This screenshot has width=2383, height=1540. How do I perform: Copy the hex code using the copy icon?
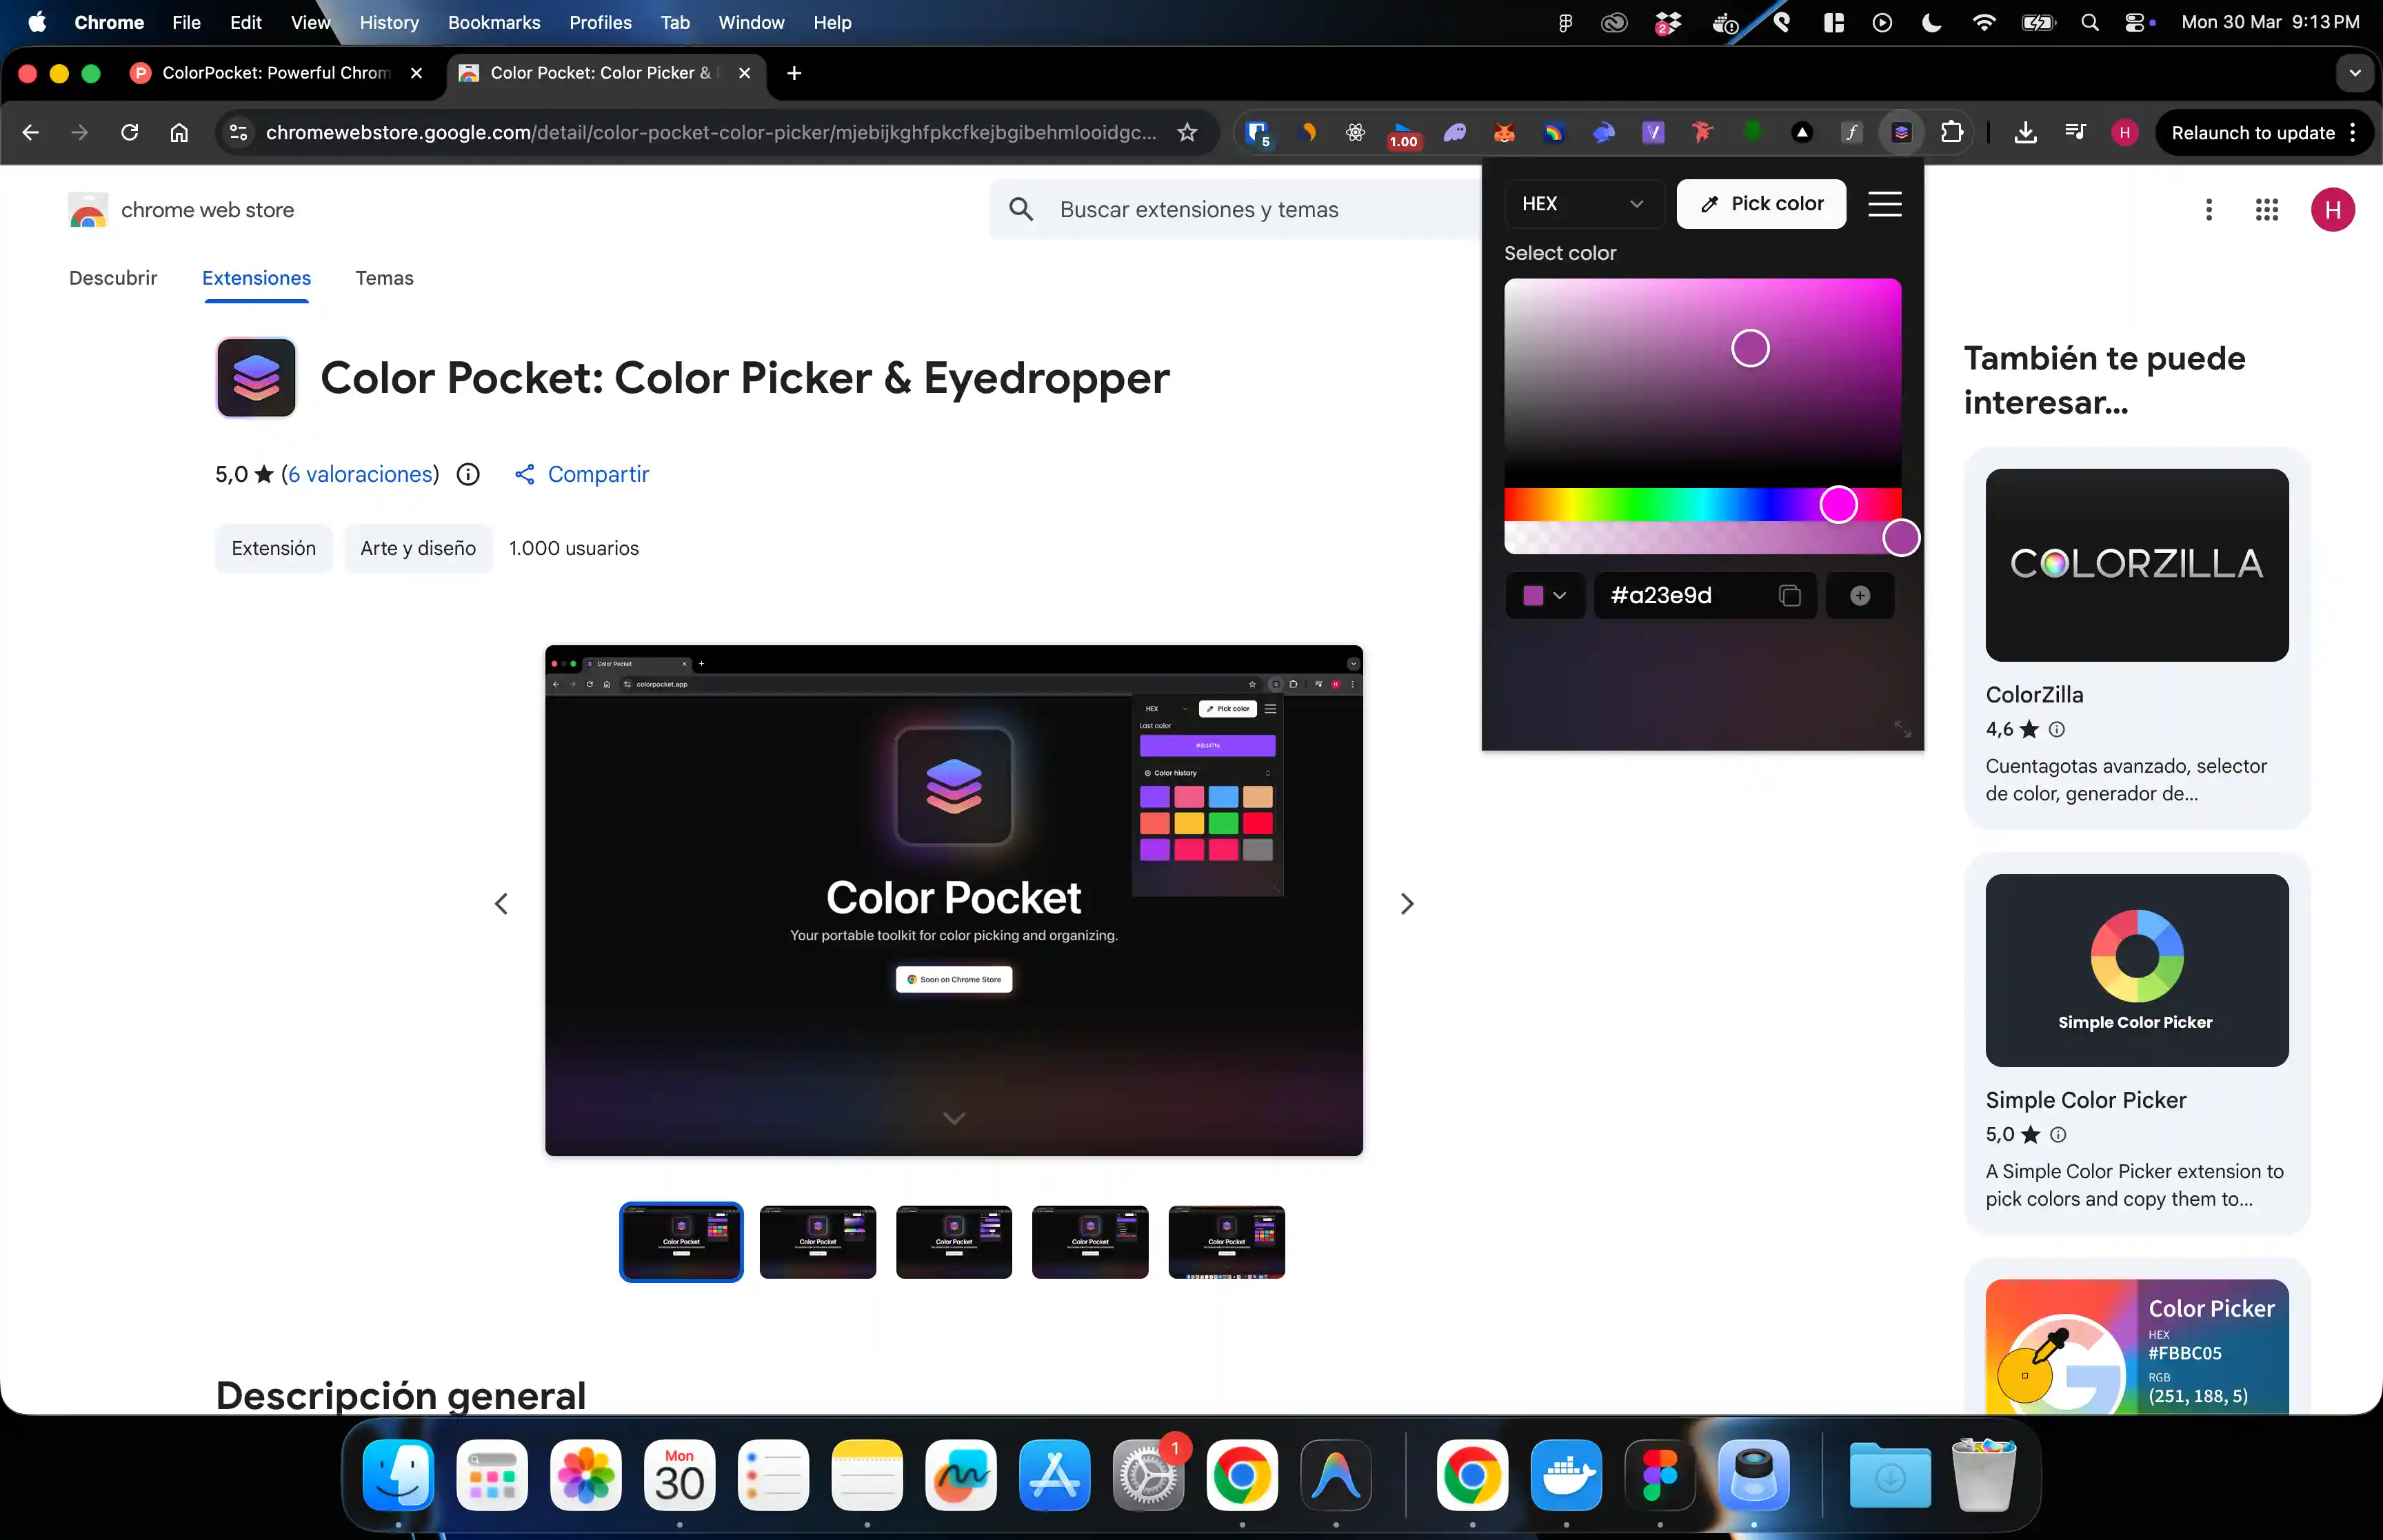point(1789,595)
